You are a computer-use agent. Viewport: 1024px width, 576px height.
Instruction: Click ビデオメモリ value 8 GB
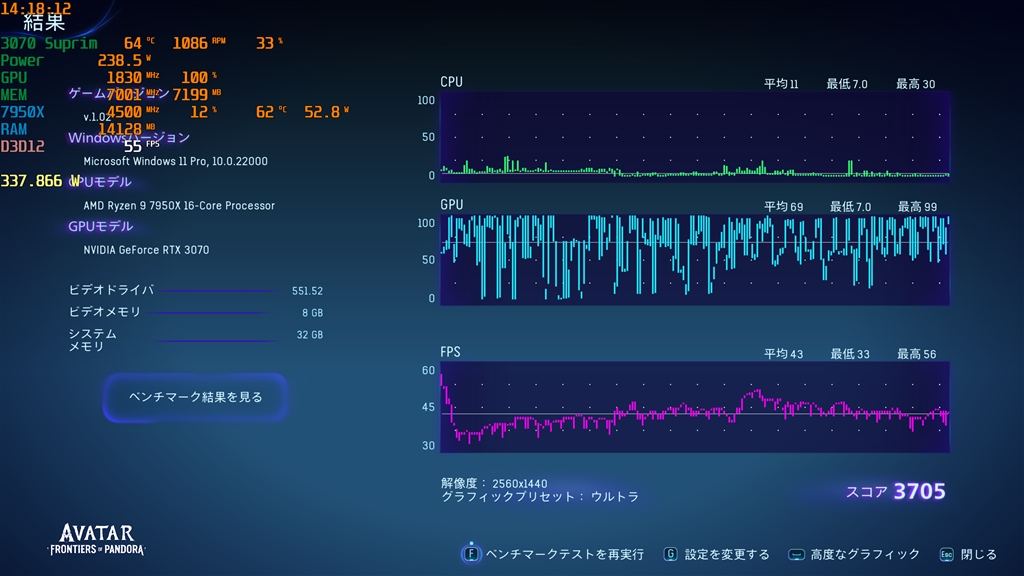[312, 313]
